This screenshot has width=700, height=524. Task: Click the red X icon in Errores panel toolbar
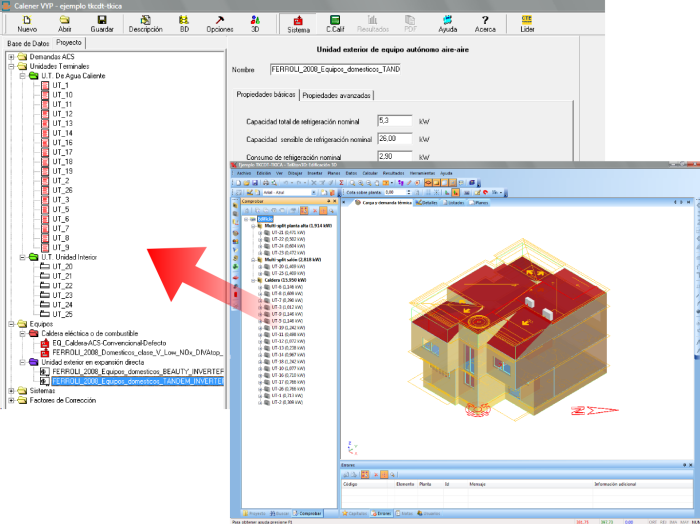(375, 475)
